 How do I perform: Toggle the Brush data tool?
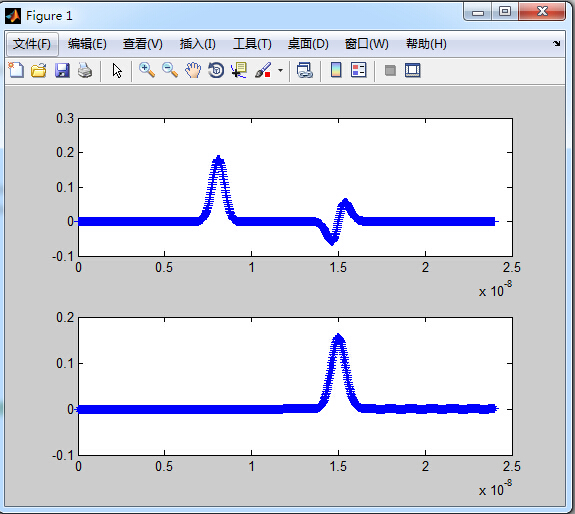click(x=263, y=70)
